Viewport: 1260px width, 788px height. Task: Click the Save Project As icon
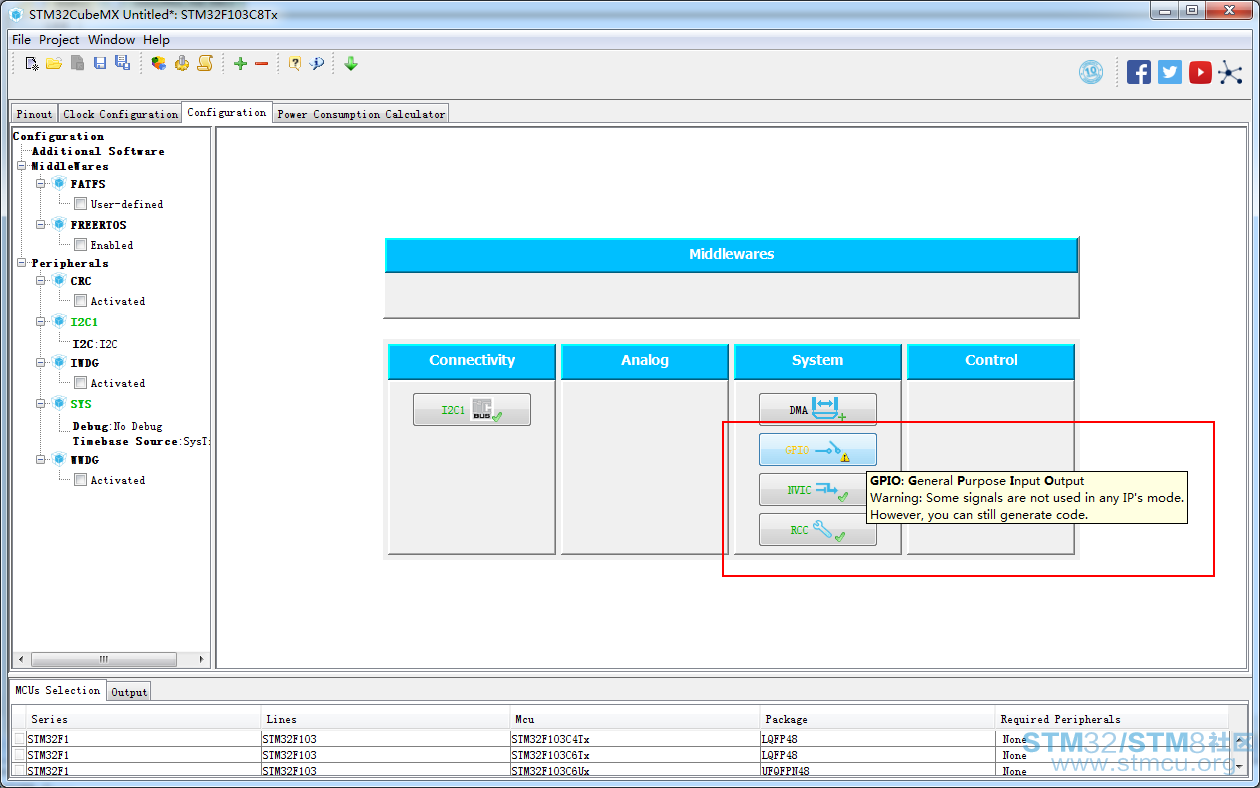tap(122, 64)
